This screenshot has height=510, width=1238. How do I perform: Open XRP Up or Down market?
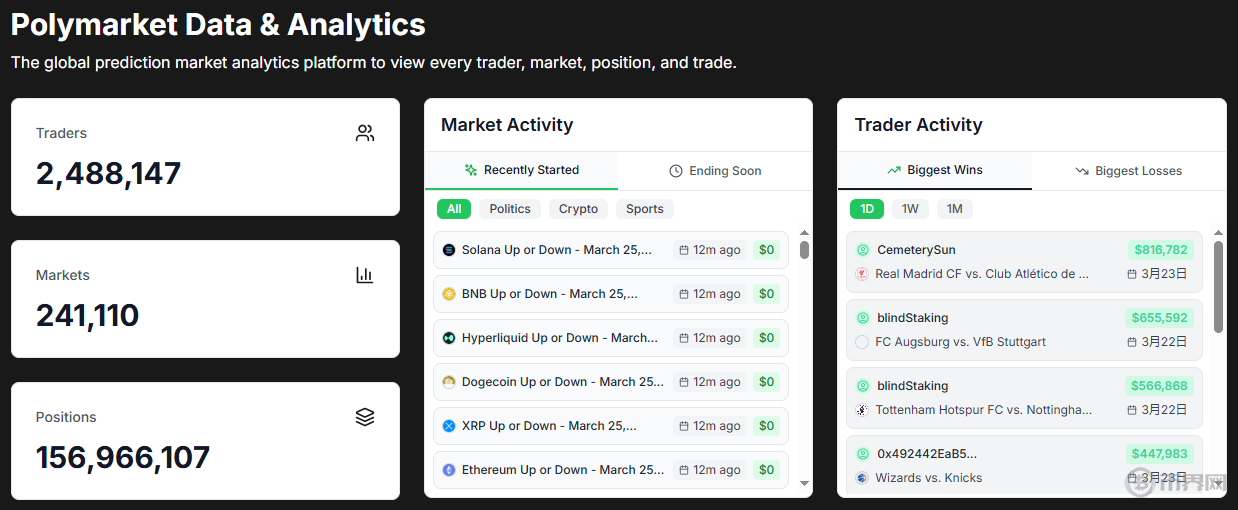[611, 426]
